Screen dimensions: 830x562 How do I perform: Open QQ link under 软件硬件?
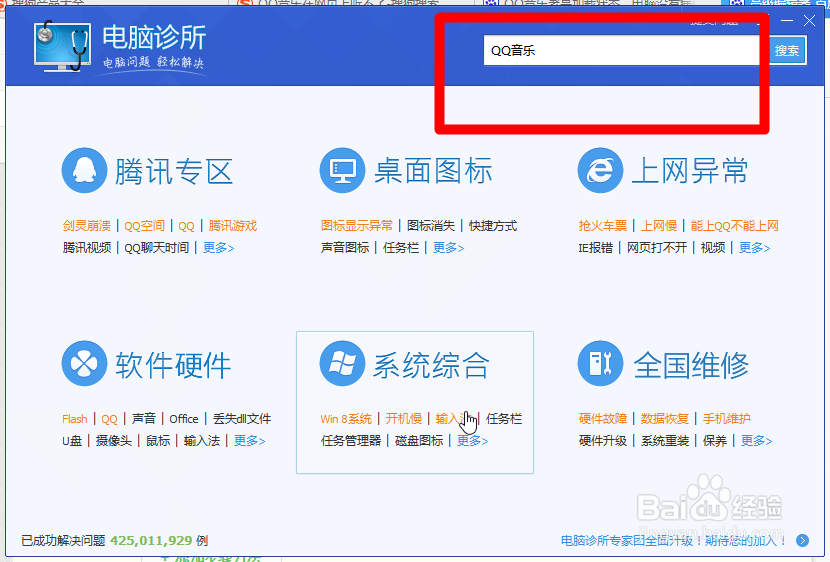click(109, 419)
